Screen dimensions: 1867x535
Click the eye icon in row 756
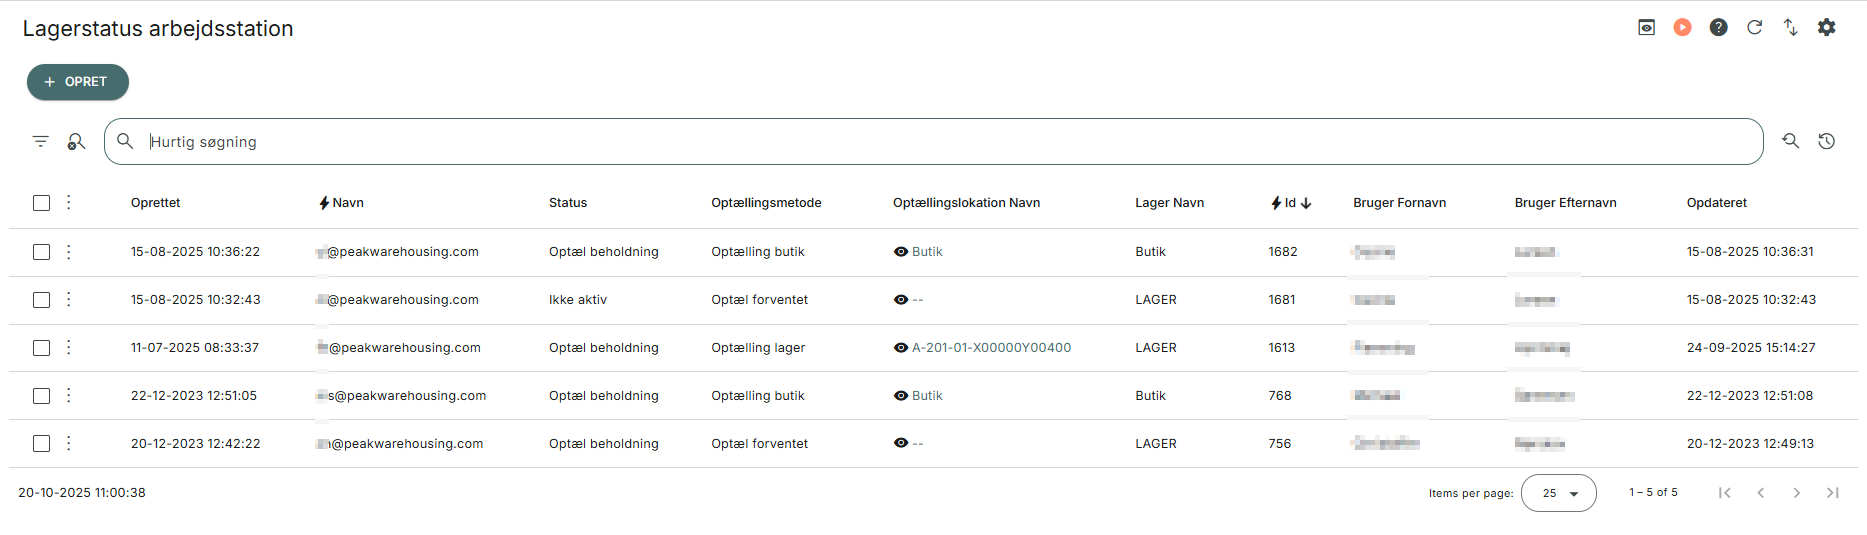pos(901,444)
